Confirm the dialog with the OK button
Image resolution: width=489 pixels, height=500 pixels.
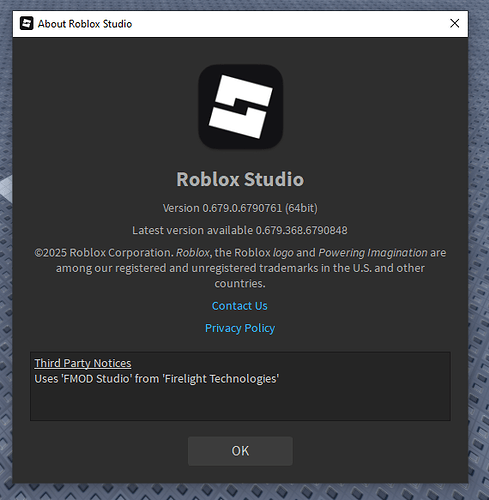[240, 451]
